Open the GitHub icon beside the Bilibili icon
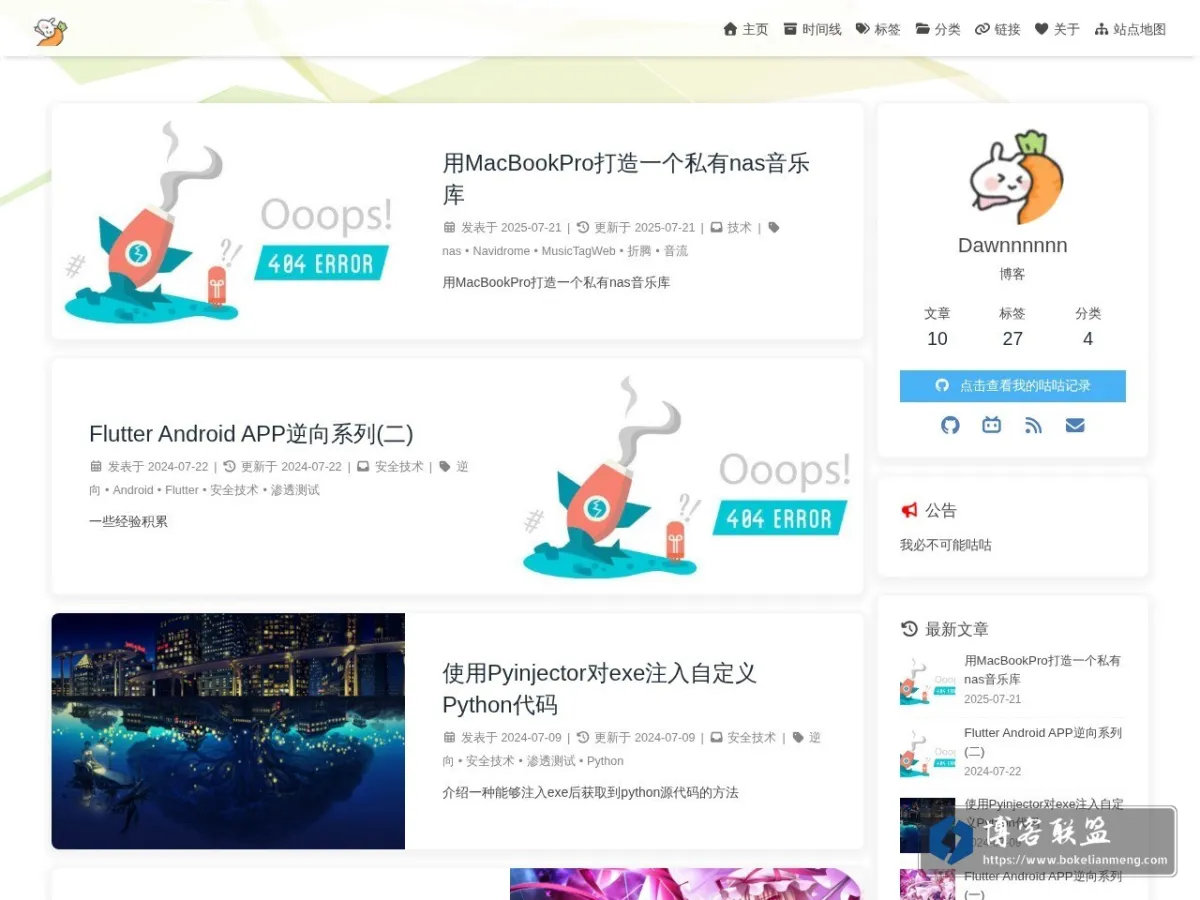This screenshot has height=900, width=1200. [950, 425]
